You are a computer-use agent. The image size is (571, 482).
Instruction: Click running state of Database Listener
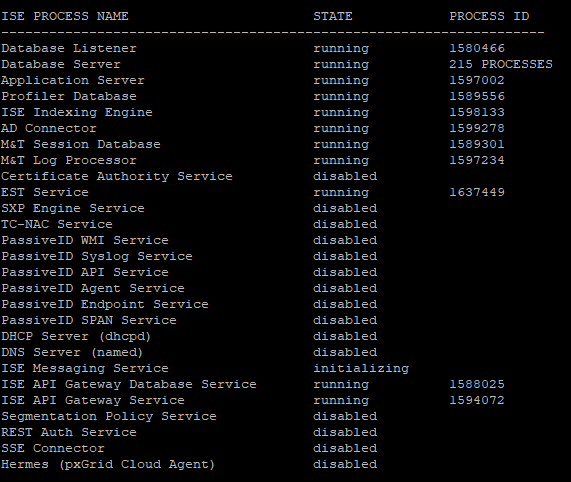click(x=341, y=49)
